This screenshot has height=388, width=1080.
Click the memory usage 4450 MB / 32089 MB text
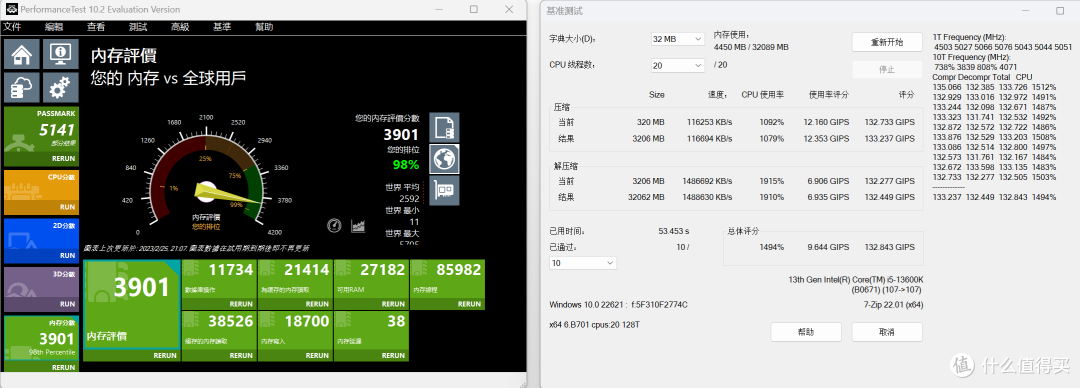(751, 47)
